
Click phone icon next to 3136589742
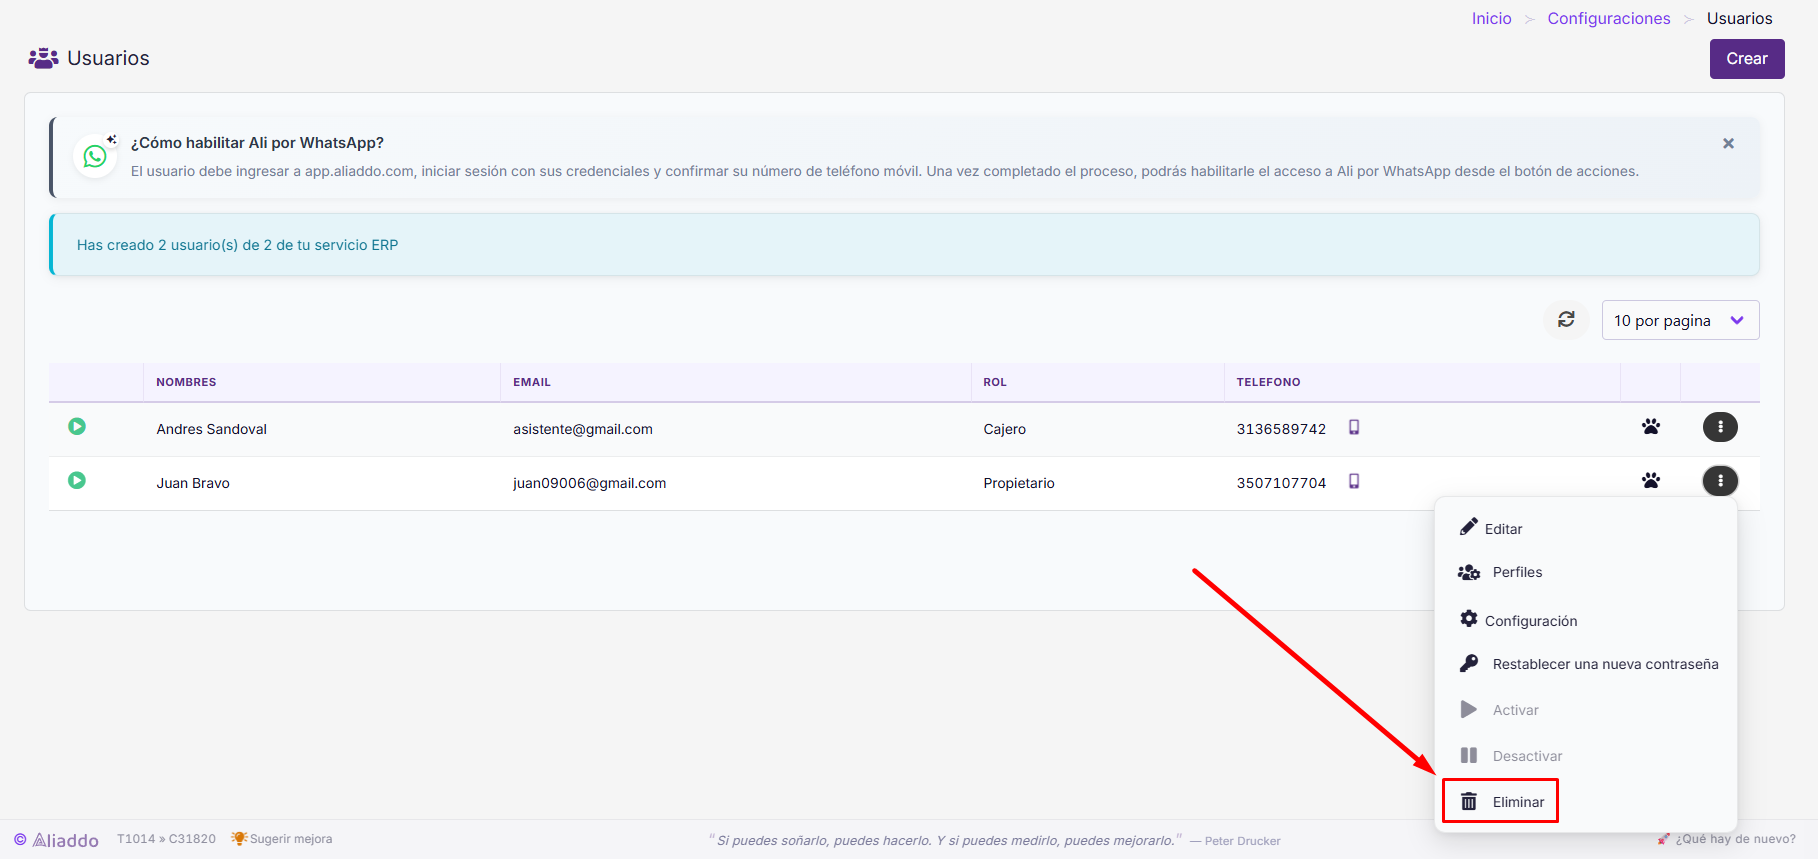click(1354, 427)
